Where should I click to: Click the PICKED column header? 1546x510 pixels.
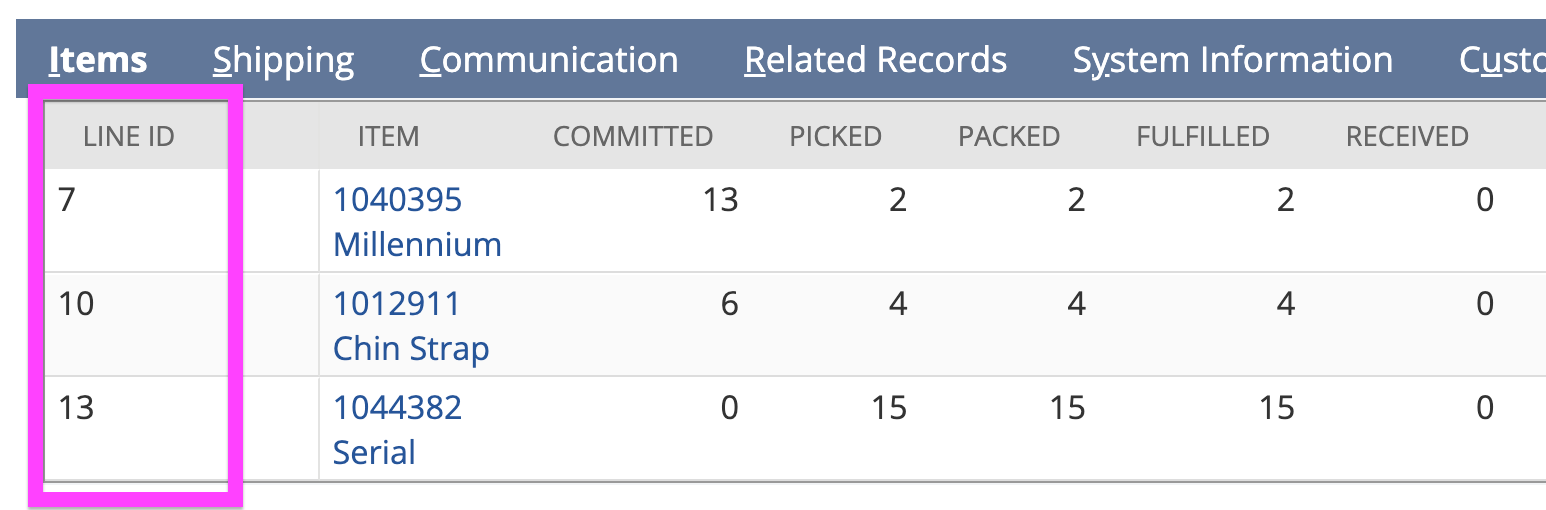(835, 136)
